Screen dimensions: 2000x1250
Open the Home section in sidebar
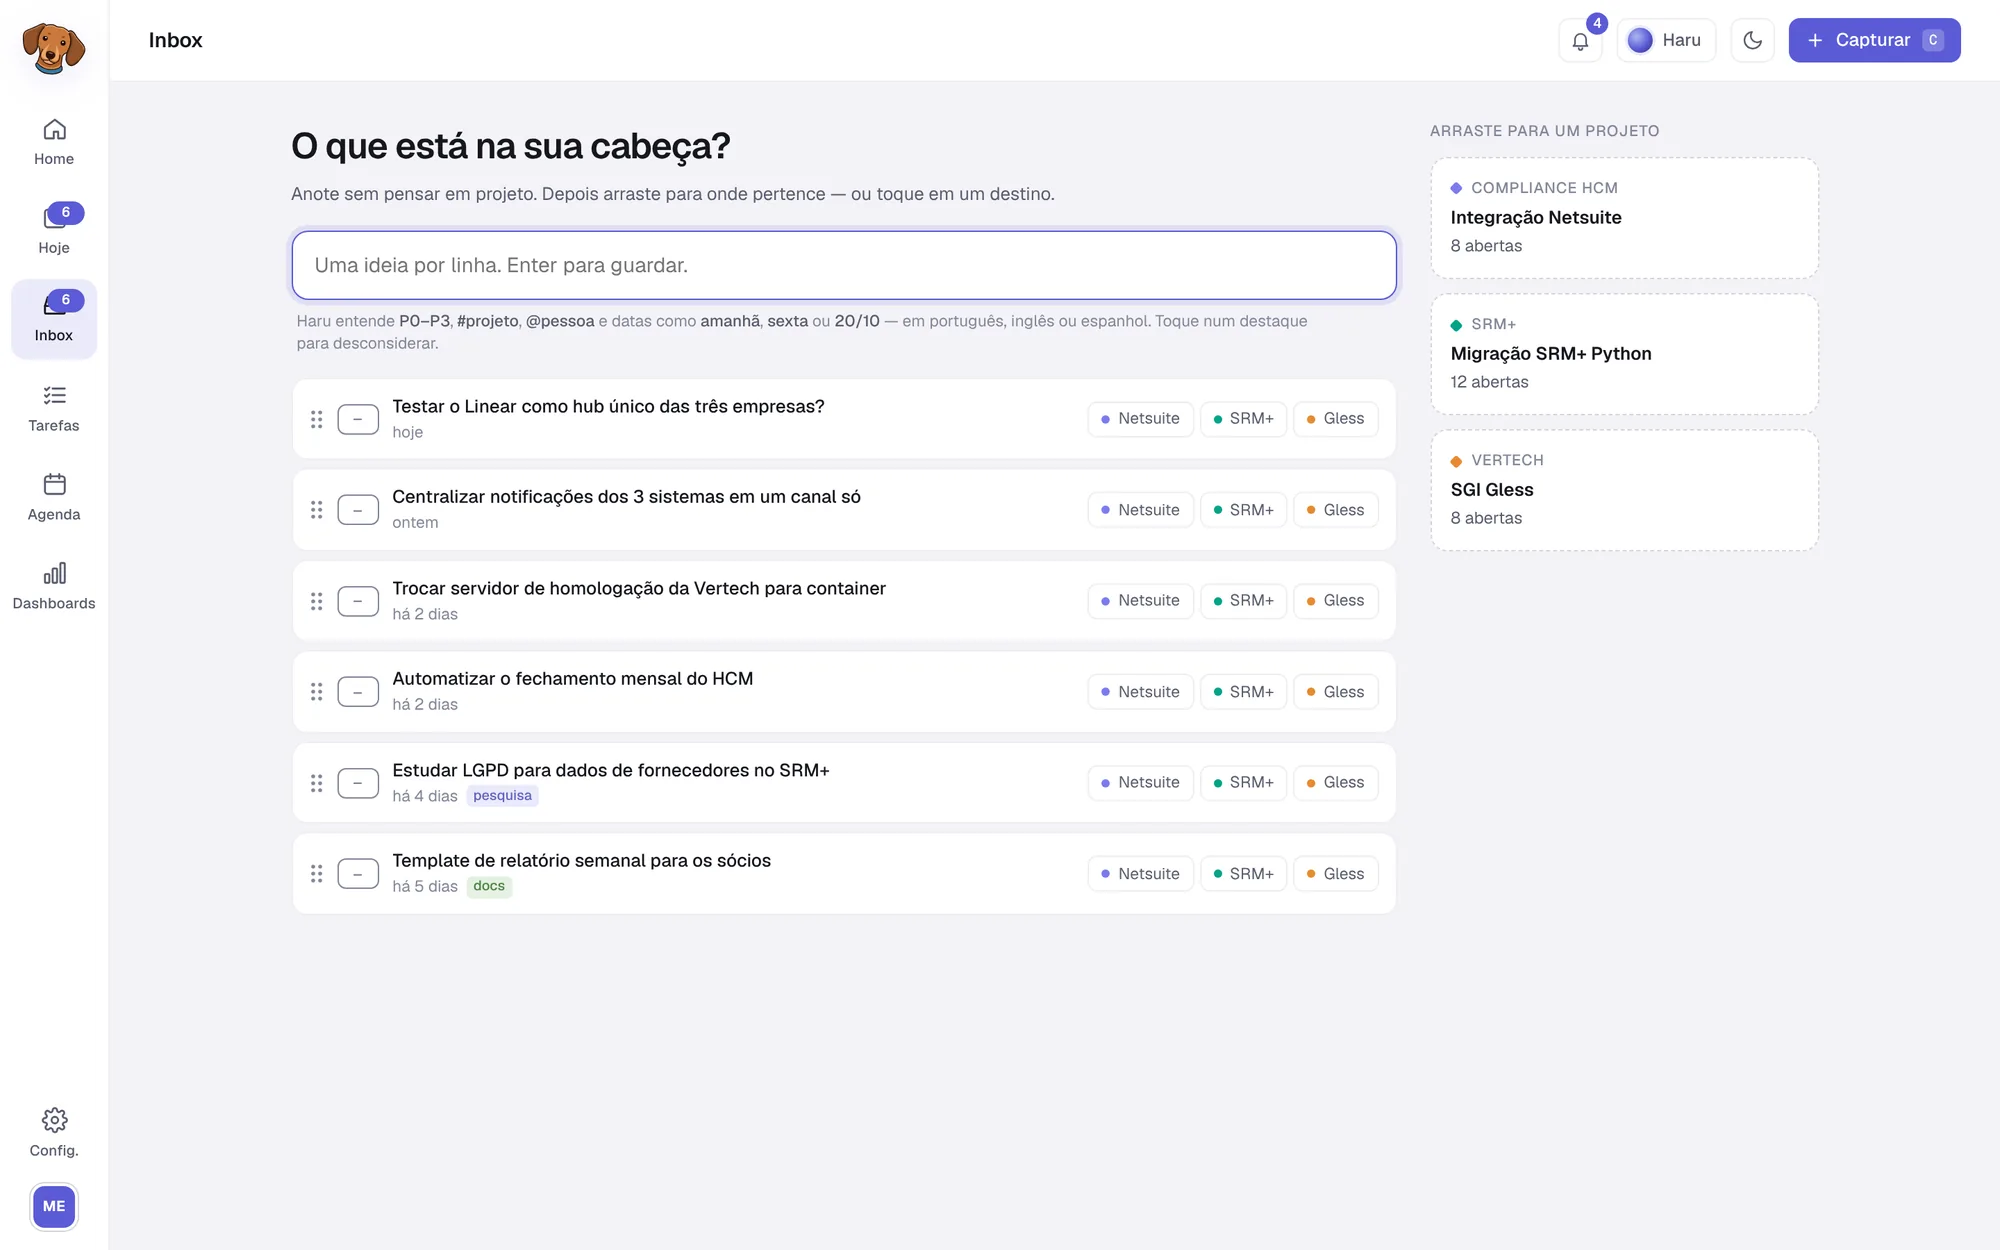point(54,142)
